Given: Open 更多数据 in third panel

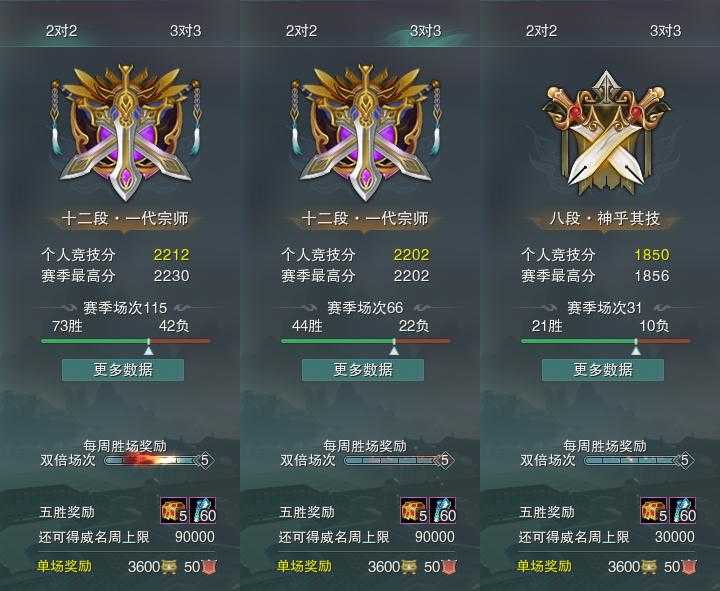Looking at the screenshot, I should (x=603, y=370).
